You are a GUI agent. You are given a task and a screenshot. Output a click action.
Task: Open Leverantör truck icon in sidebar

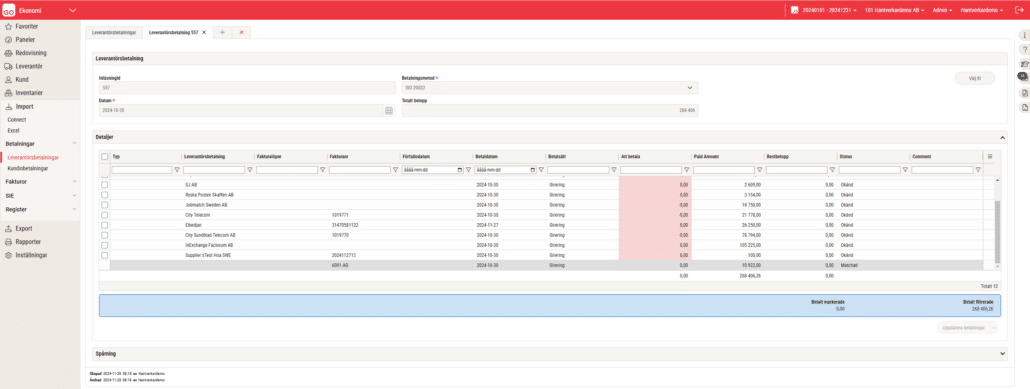pos(9,66)
